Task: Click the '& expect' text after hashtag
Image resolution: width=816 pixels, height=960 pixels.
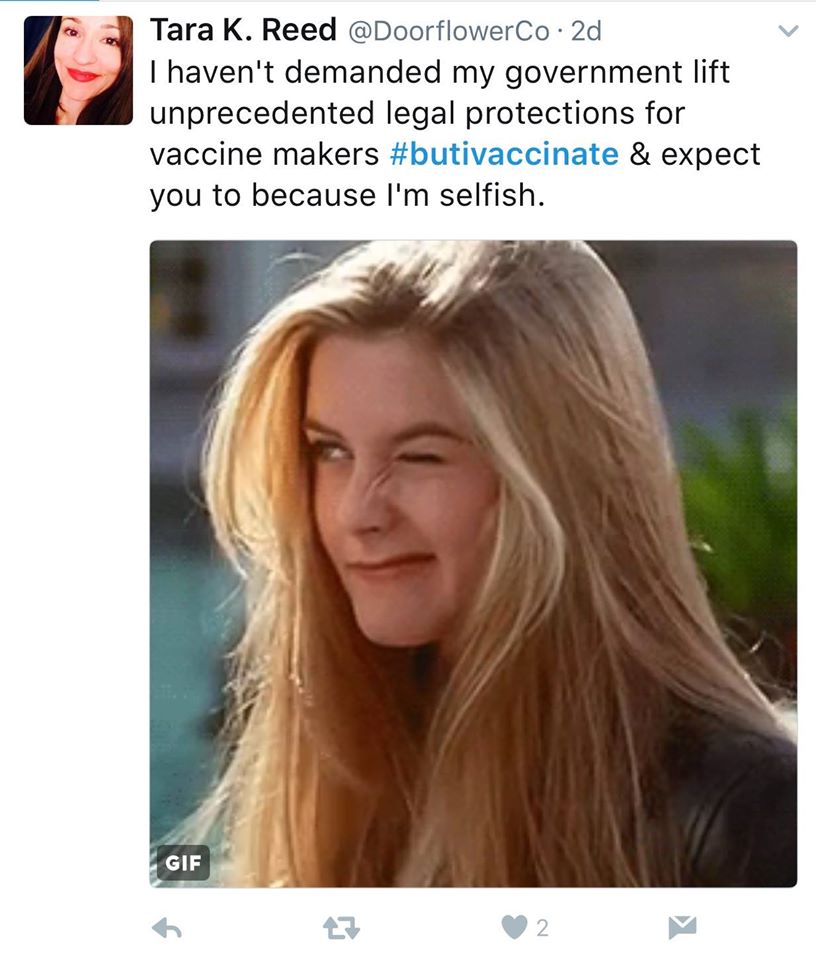Action: click(x=695, y=154)
